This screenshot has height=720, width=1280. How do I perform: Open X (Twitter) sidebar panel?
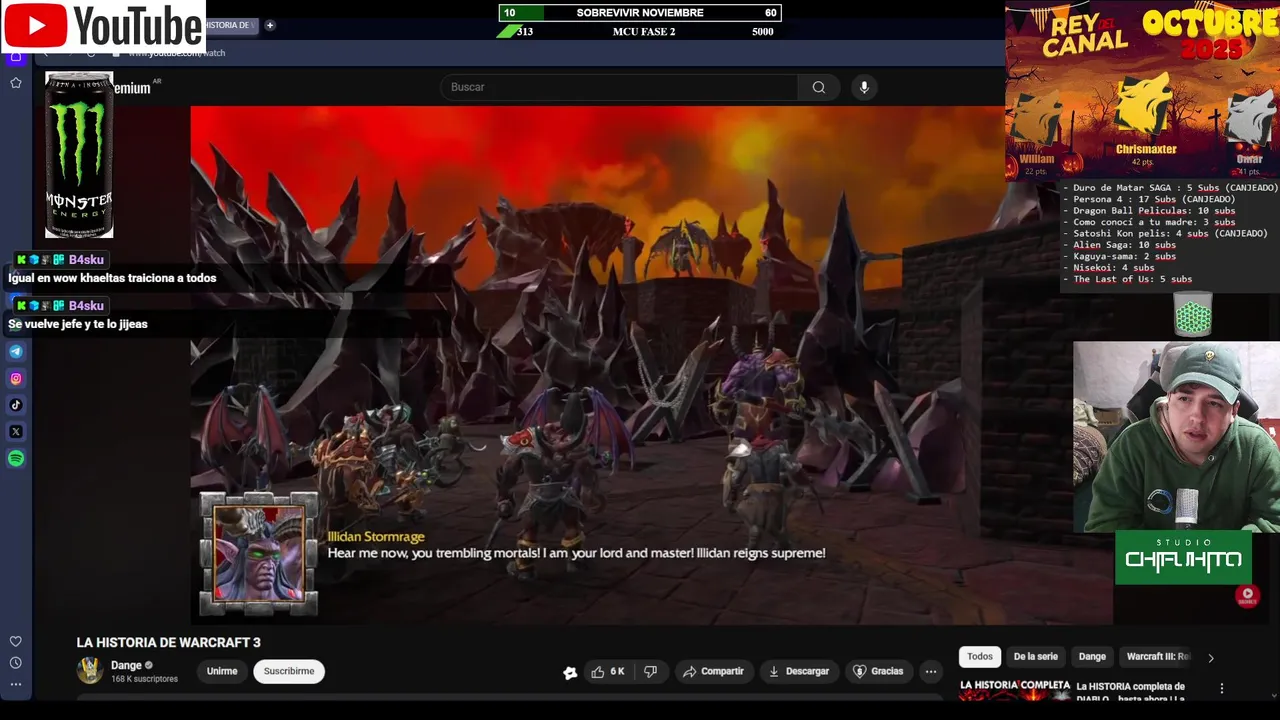pyautogui.click(x=16, y=432)
